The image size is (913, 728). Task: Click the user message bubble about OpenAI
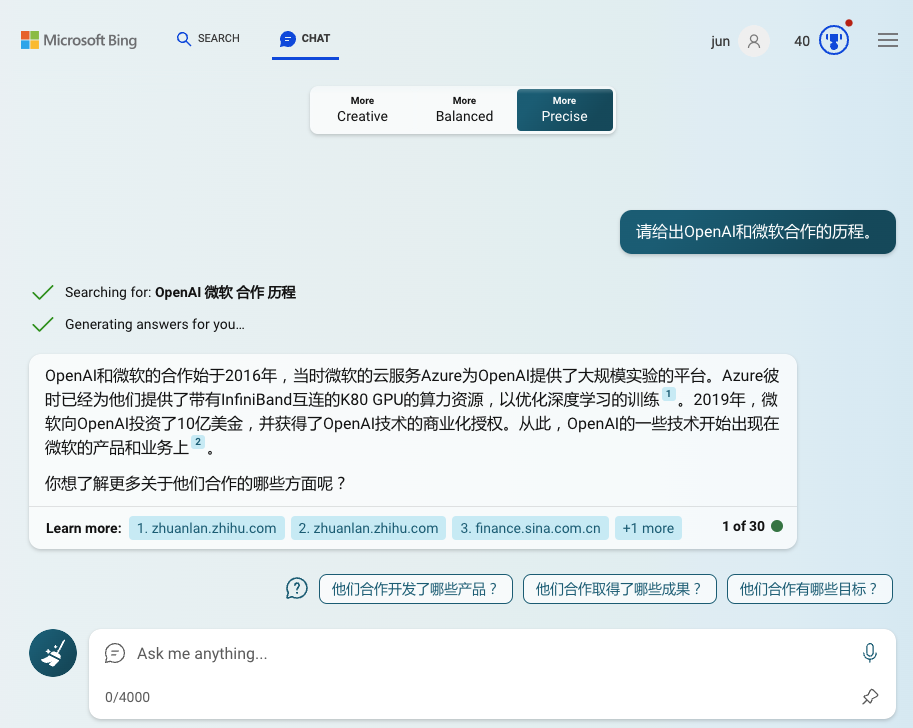coord(758,232)
